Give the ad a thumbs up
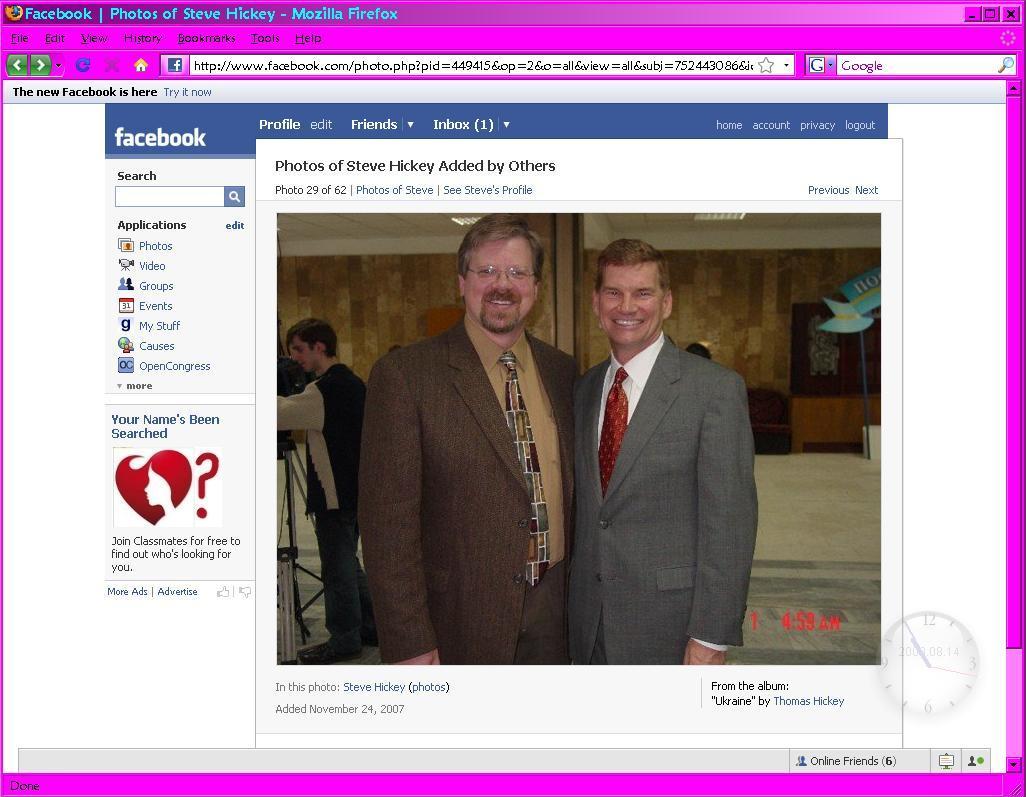1026x797 pixels. pyautogui.click(x=223, y=592)
